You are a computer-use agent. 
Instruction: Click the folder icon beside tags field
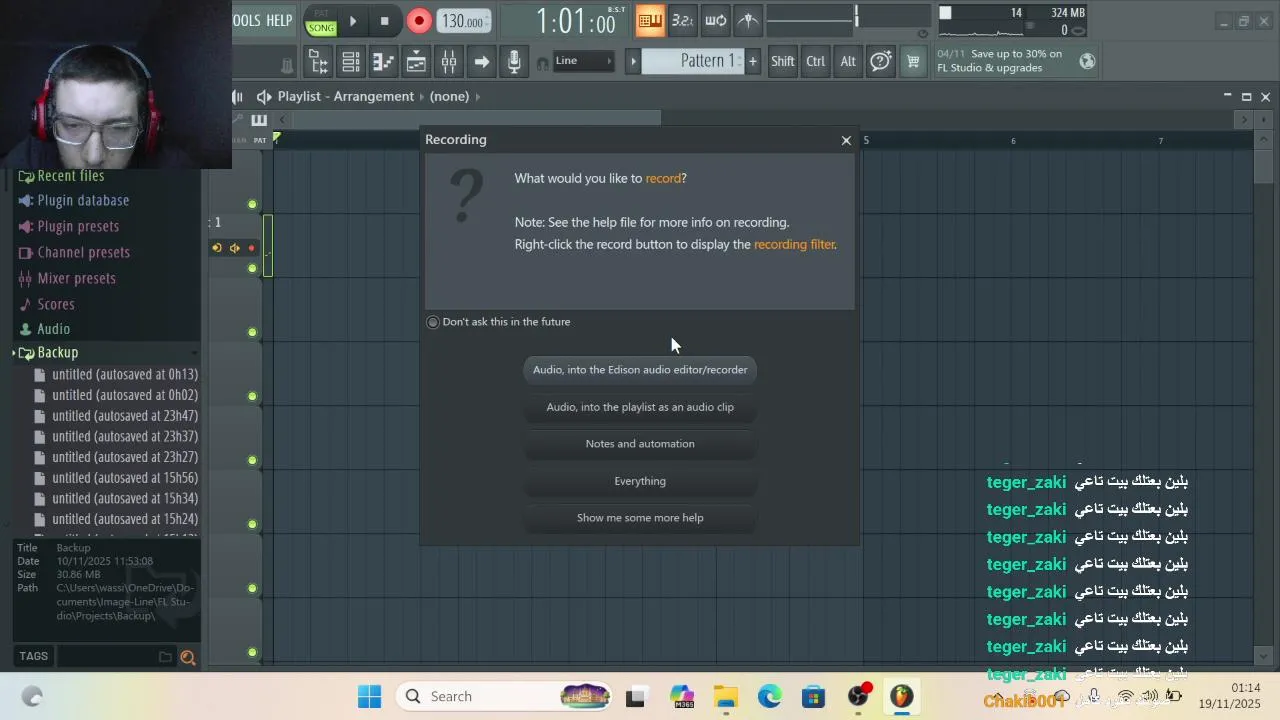[x=165, y=657]
